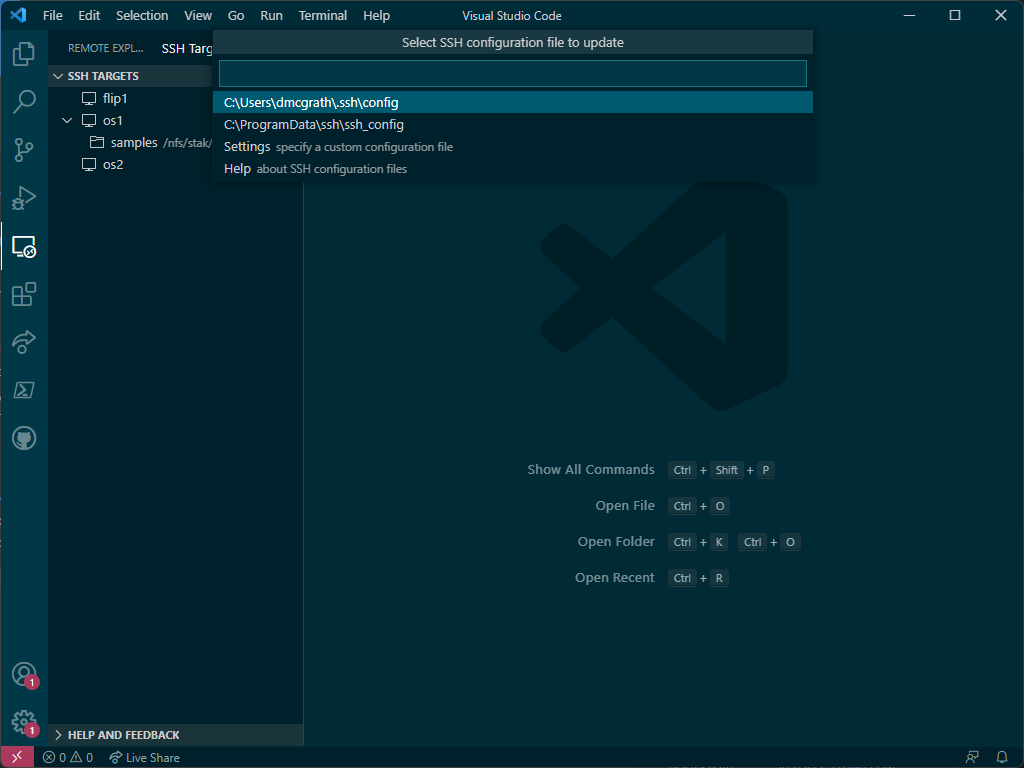Maximize the Visual Studio Code window

[x=955, y=15]
